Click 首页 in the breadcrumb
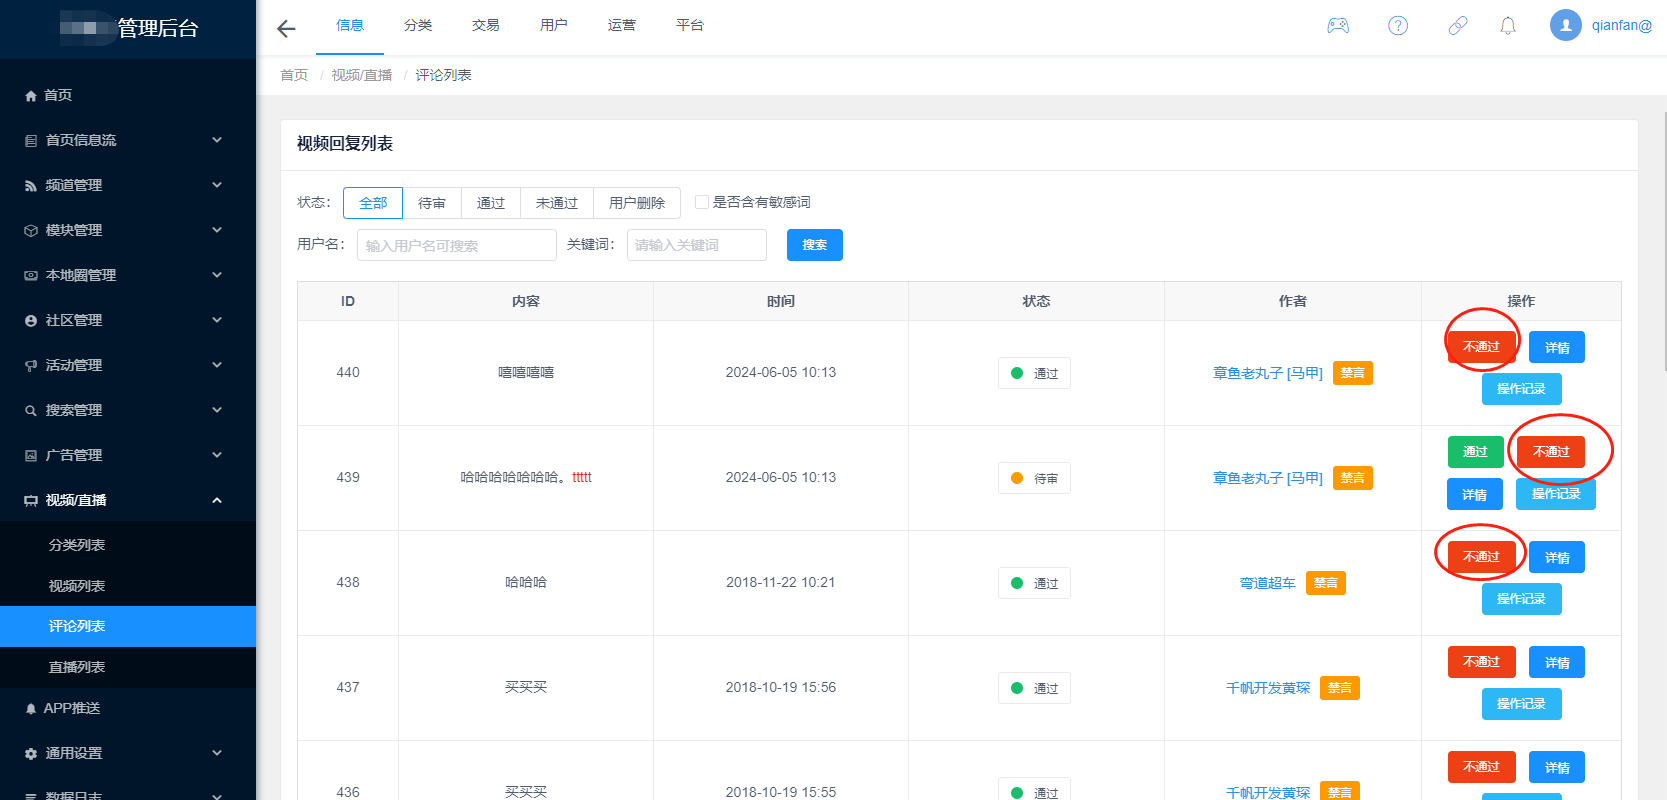This screenshot has width=1667, height=800. pyautogui.click(x=294, y=75)
